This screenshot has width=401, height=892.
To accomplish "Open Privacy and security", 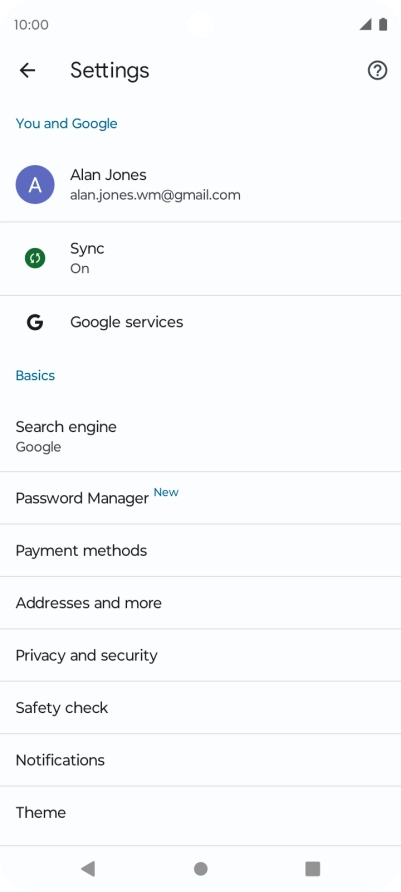I will tap(200, 655).
